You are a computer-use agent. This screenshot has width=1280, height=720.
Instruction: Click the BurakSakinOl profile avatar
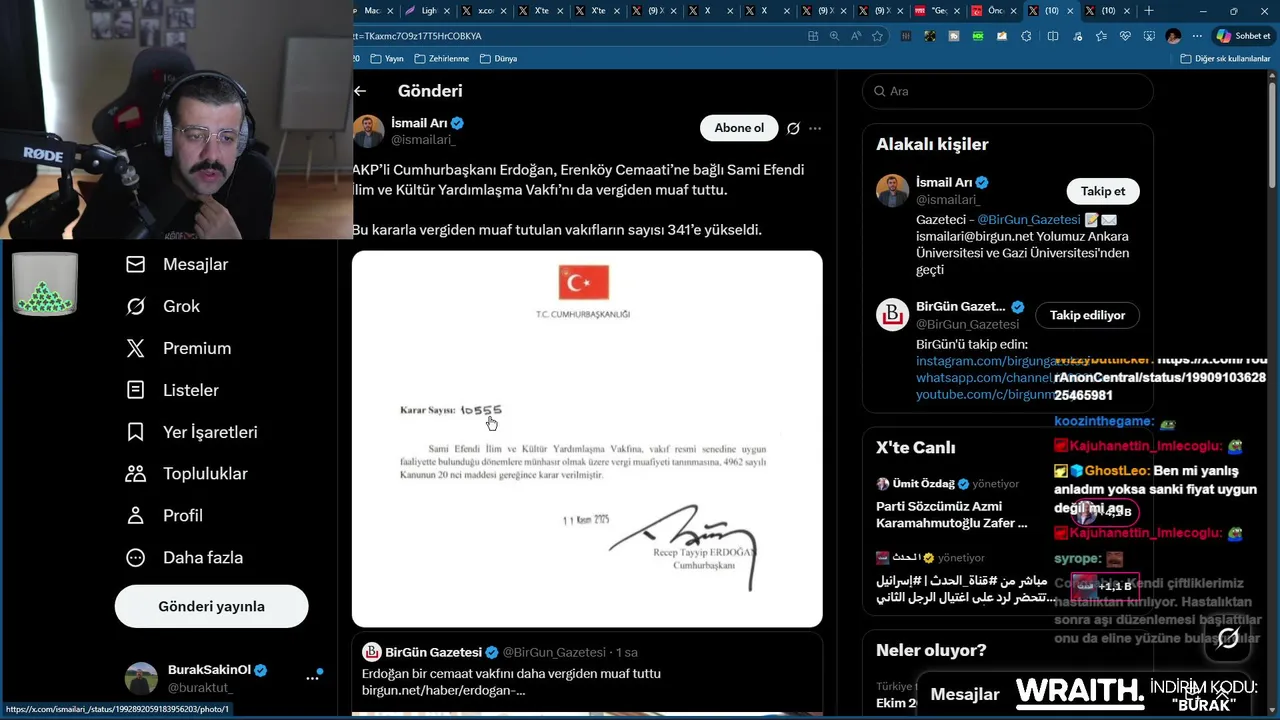[141, 678]
